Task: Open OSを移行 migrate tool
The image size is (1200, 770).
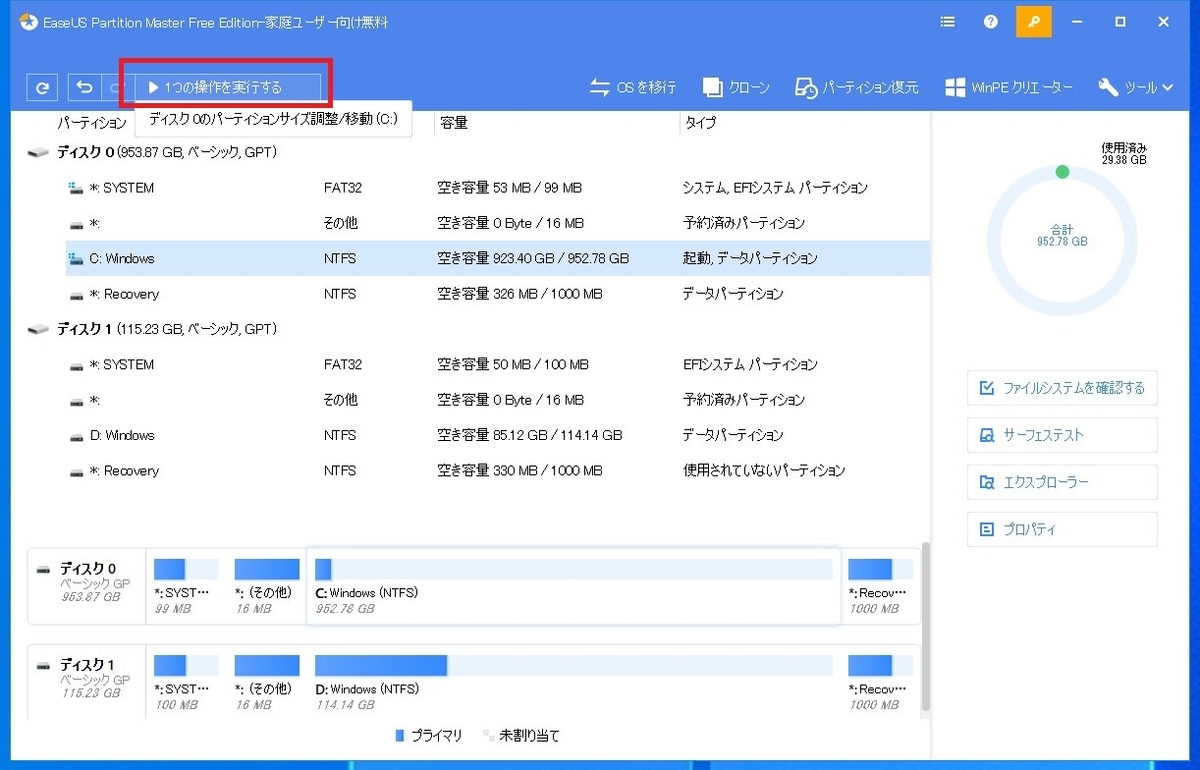Action: pyautogui.click(x=633, y=88)
